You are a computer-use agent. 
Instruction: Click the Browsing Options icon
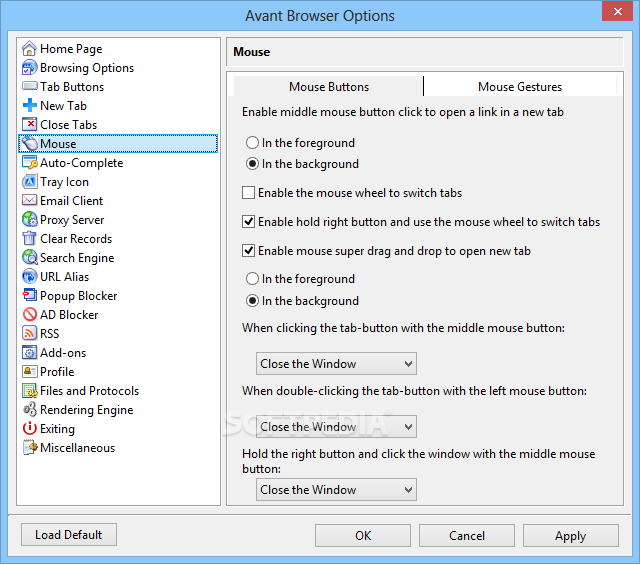click(29, 67)
